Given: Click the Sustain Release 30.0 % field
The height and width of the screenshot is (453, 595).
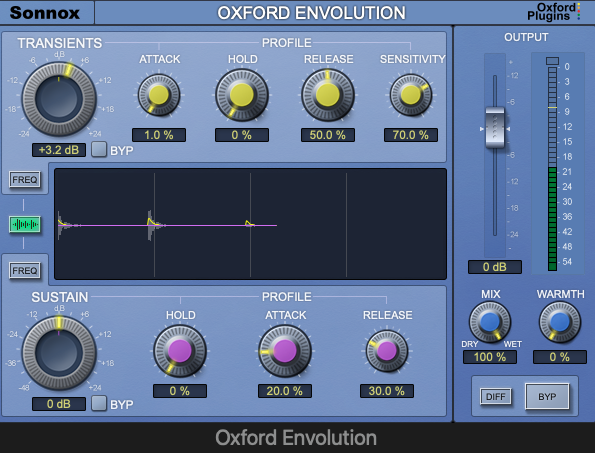Looking at the screenshot, I should pos(387,391).
